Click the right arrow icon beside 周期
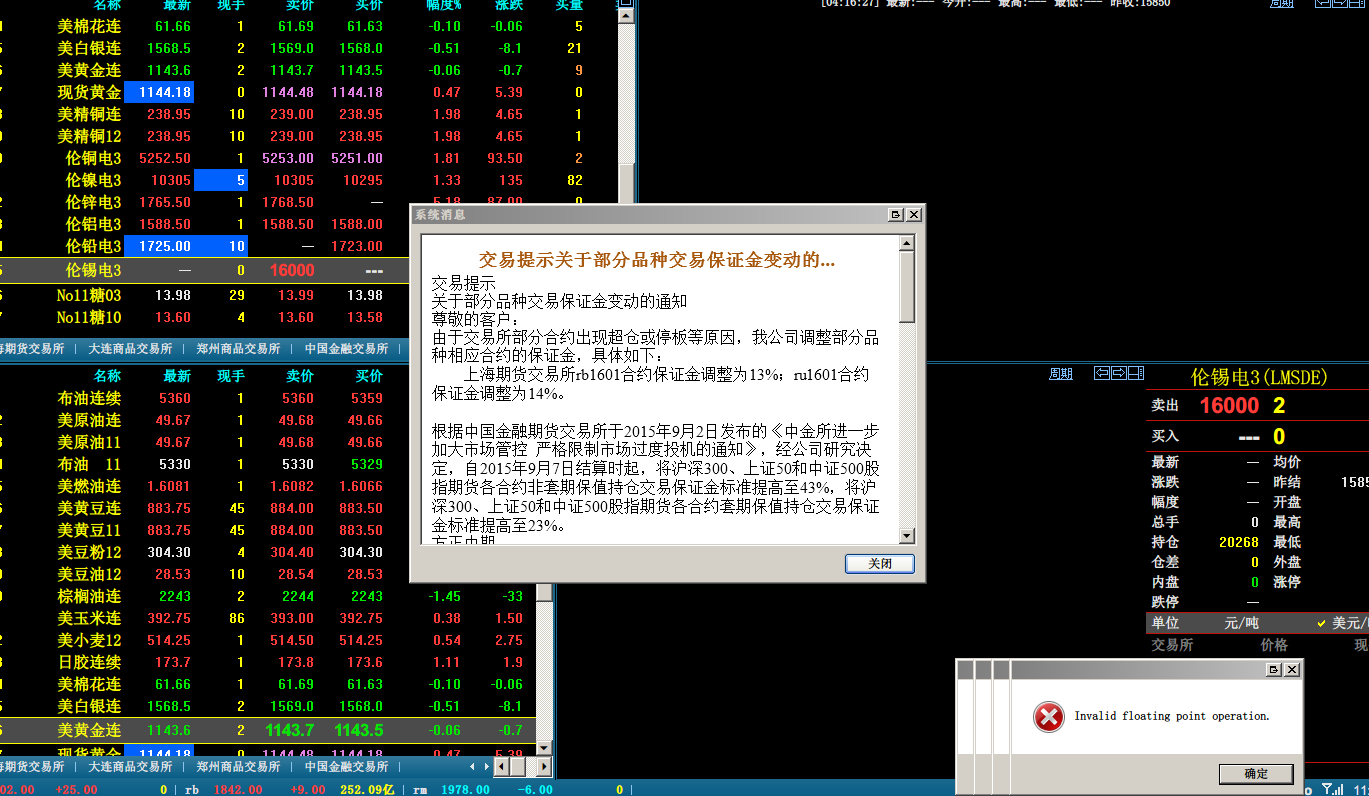The height and width of the screenshot is (796, 1369). pyautogui.click(x=1119, y=374)
